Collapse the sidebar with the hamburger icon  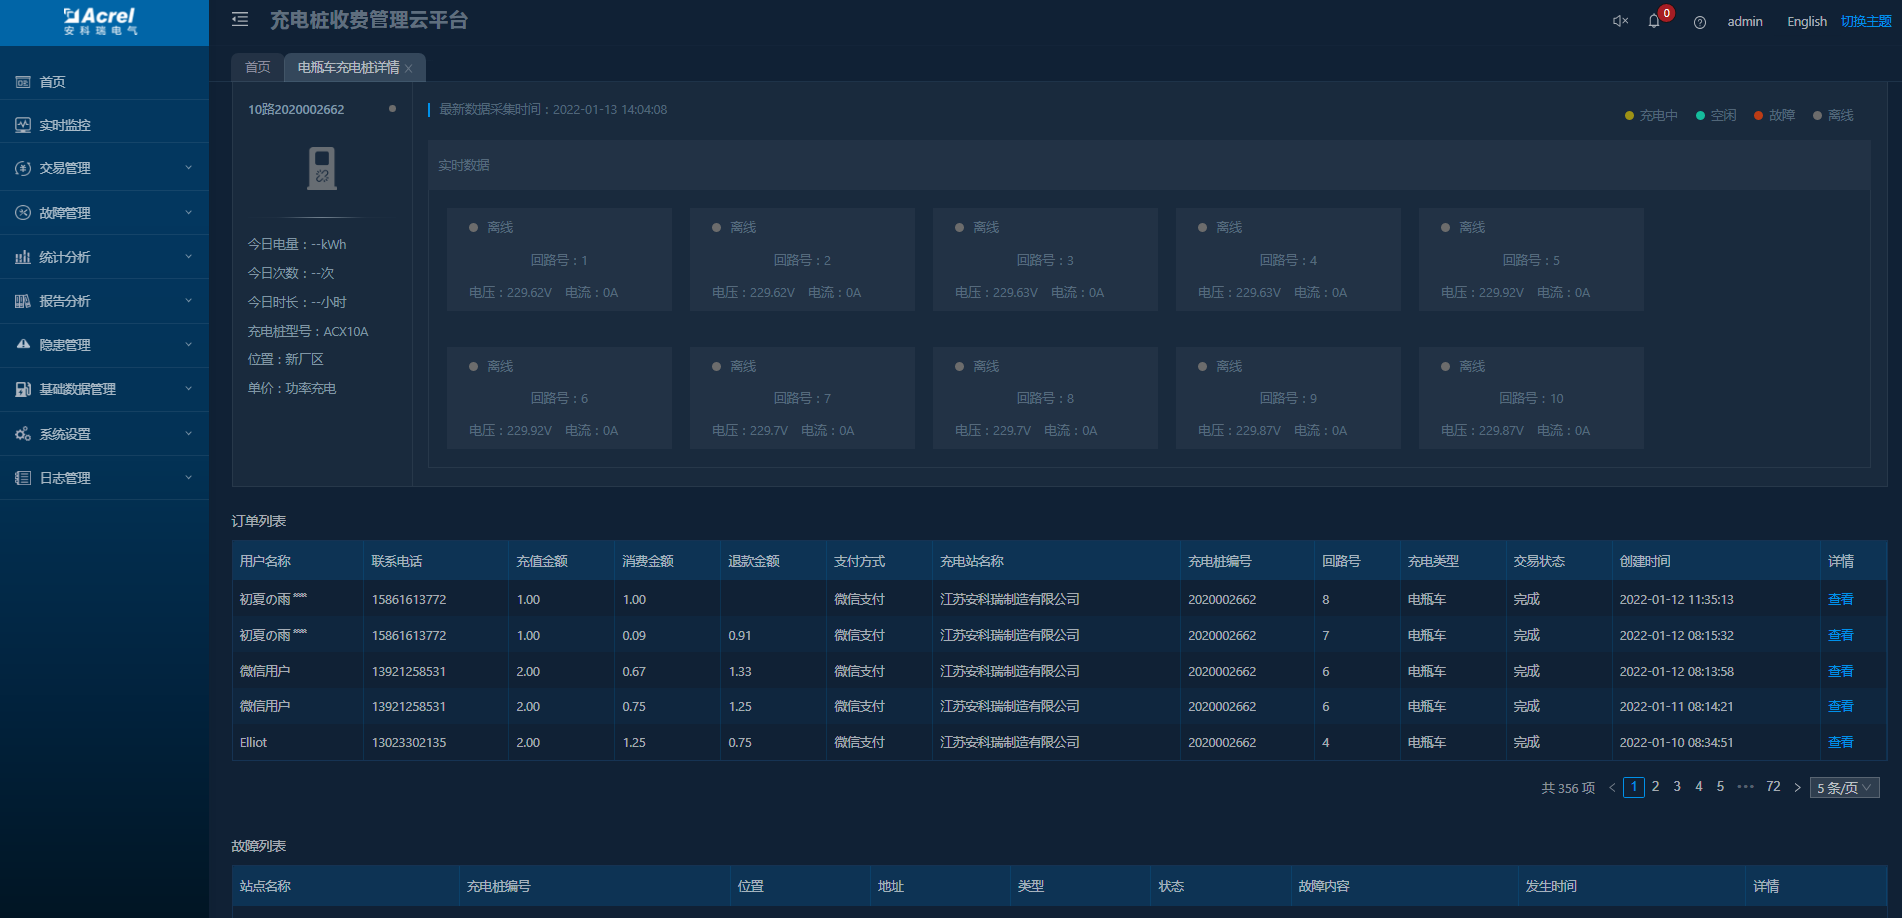coord(240,20)
